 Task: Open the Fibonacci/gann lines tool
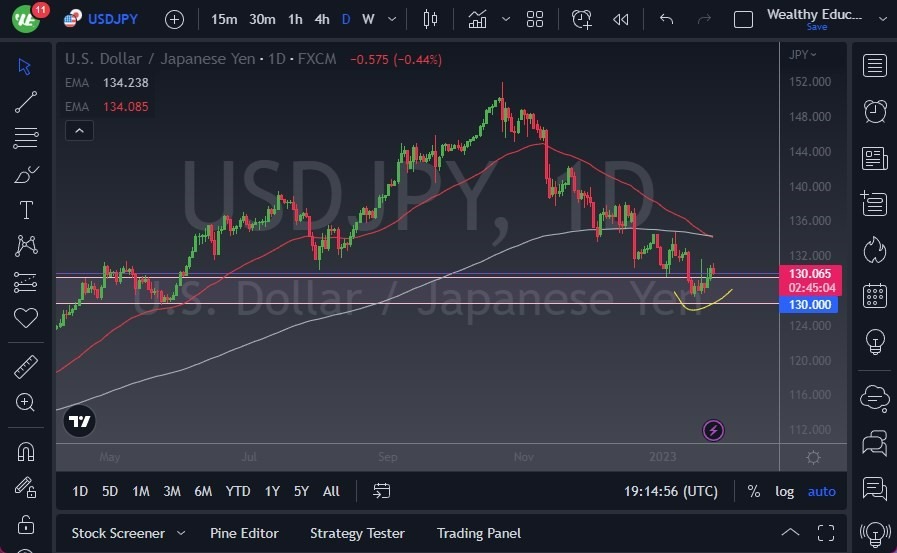point(26,138)
